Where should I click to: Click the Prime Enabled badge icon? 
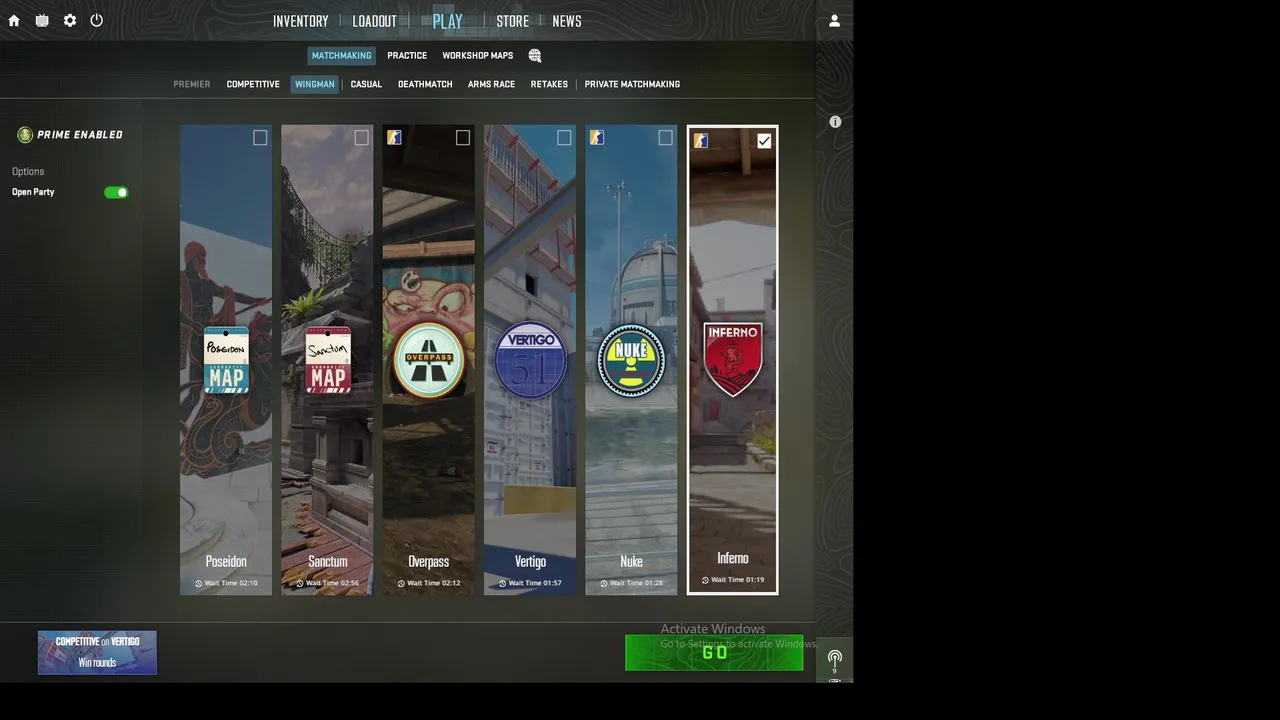point(25,134)
